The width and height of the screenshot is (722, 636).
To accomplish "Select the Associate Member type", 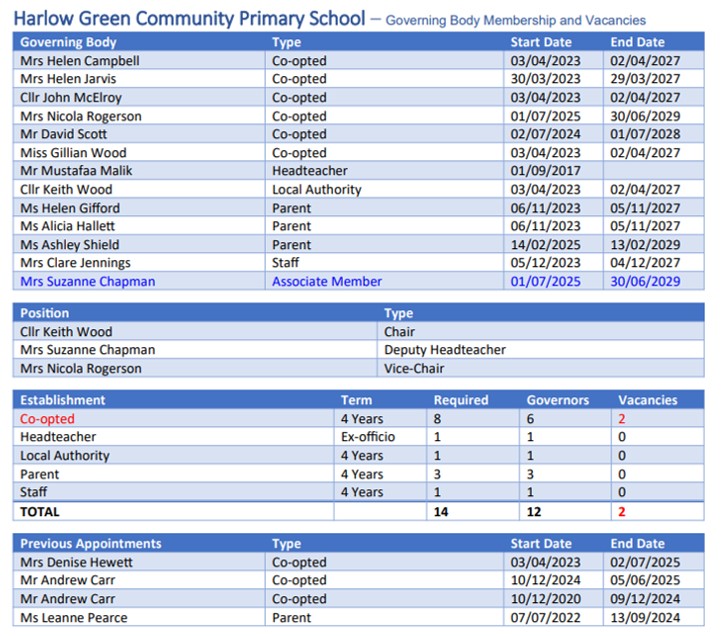I will (327, 281).
